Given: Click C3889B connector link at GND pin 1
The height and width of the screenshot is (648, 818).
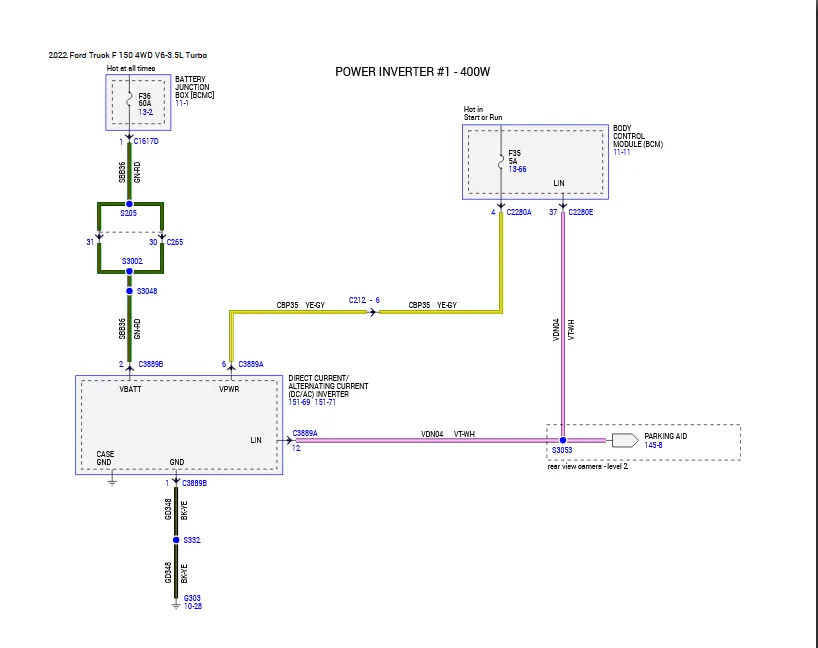Looking at the screenshot, I should pos(194,483).
